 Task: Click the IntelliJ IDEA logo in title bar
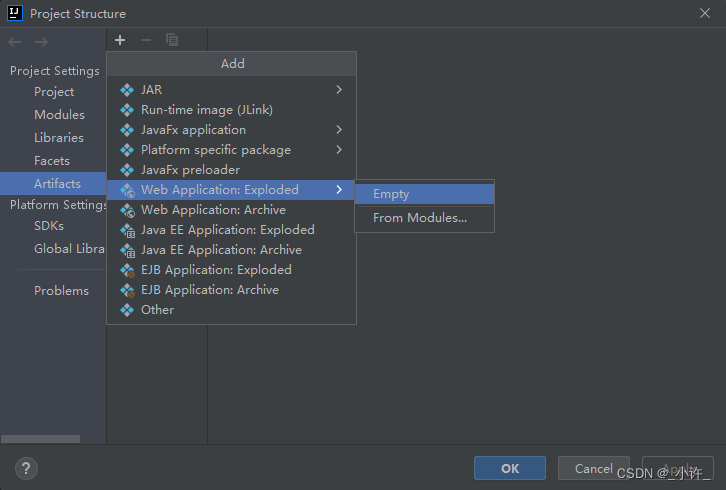pos(15,13)
